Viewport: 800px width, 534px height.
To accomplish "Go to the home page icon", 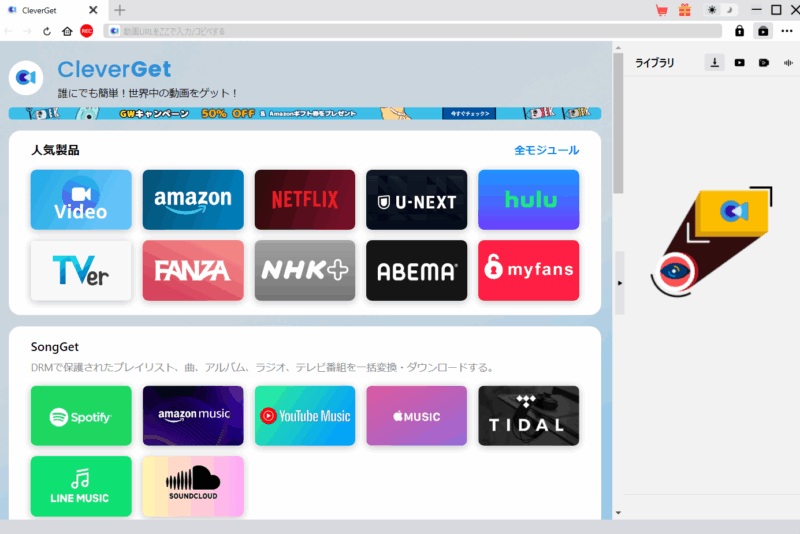I will coord(67,32).
